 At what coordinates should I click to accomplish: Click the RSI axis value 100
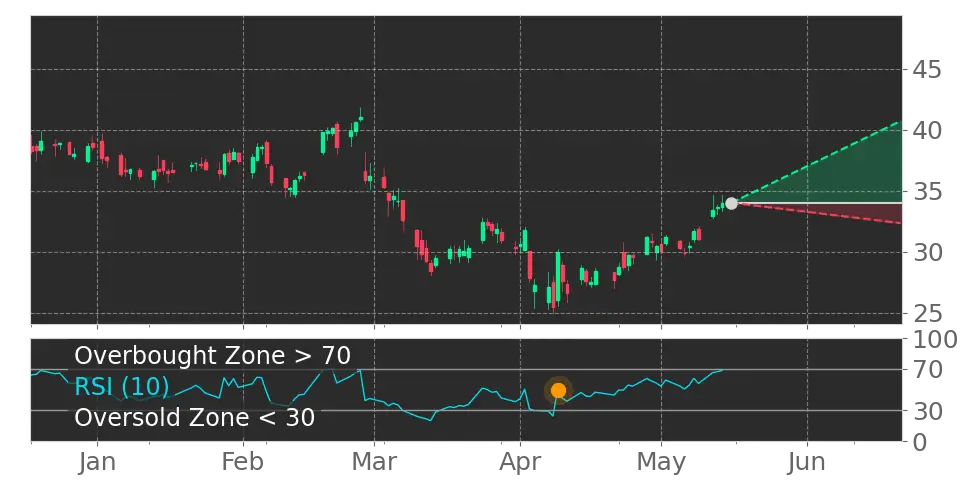[x=934, y=339]
